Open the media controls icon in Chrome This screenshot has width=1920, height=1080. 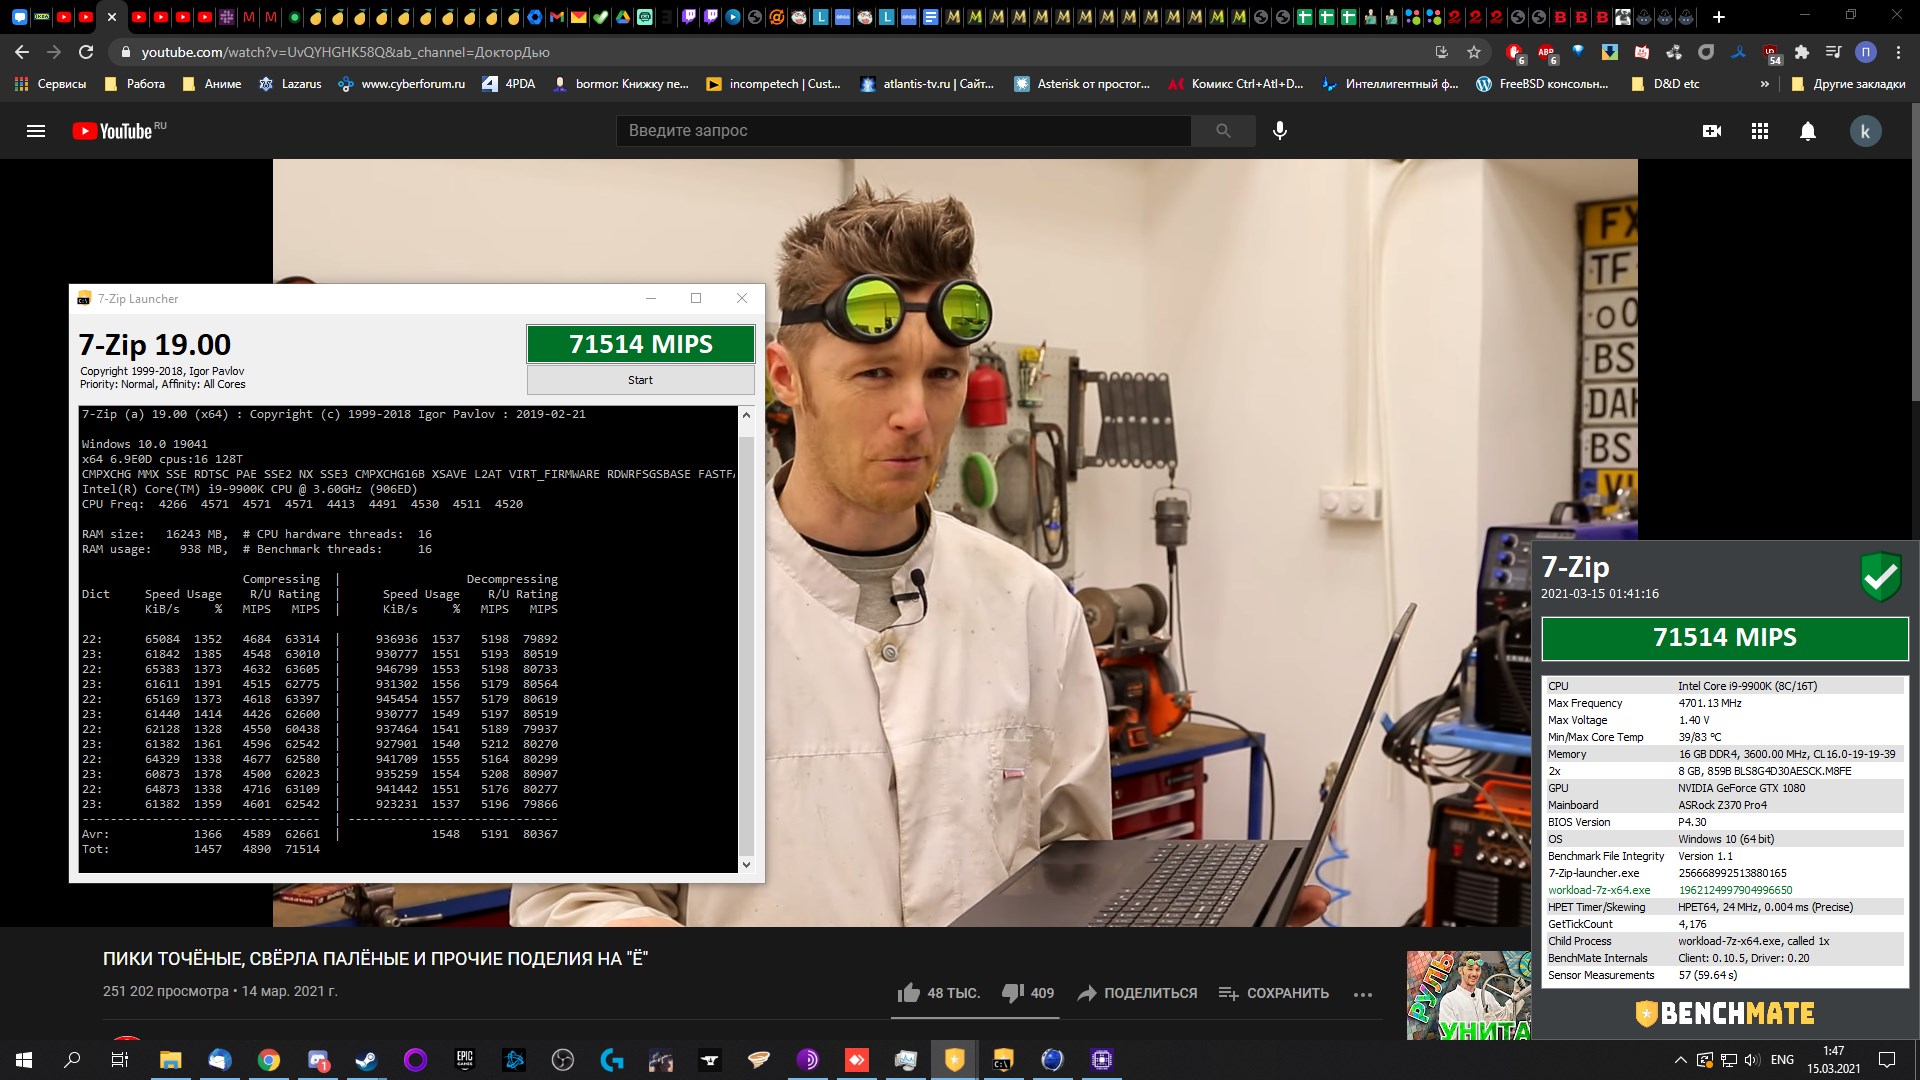click(x=1833, y=52)
